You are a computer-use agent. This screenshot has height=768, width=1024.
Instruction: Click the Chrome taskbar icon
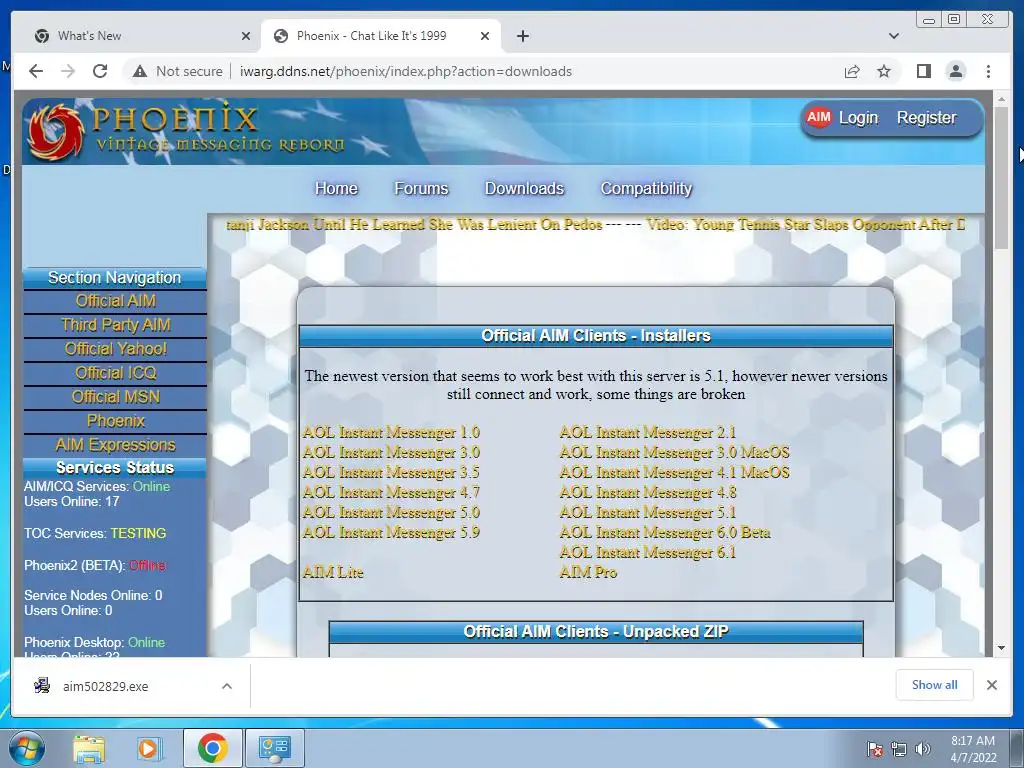(x=212, y=748)
